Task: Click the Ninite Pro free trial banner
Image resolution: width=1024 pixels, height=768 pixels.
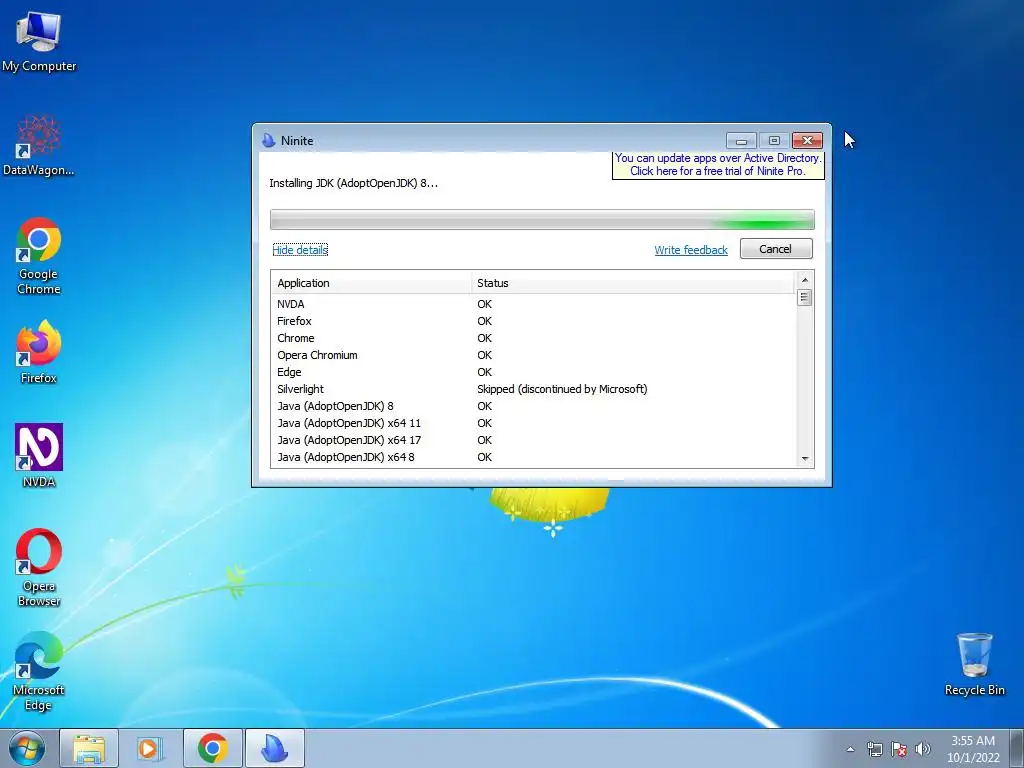Action: point(718,165)
